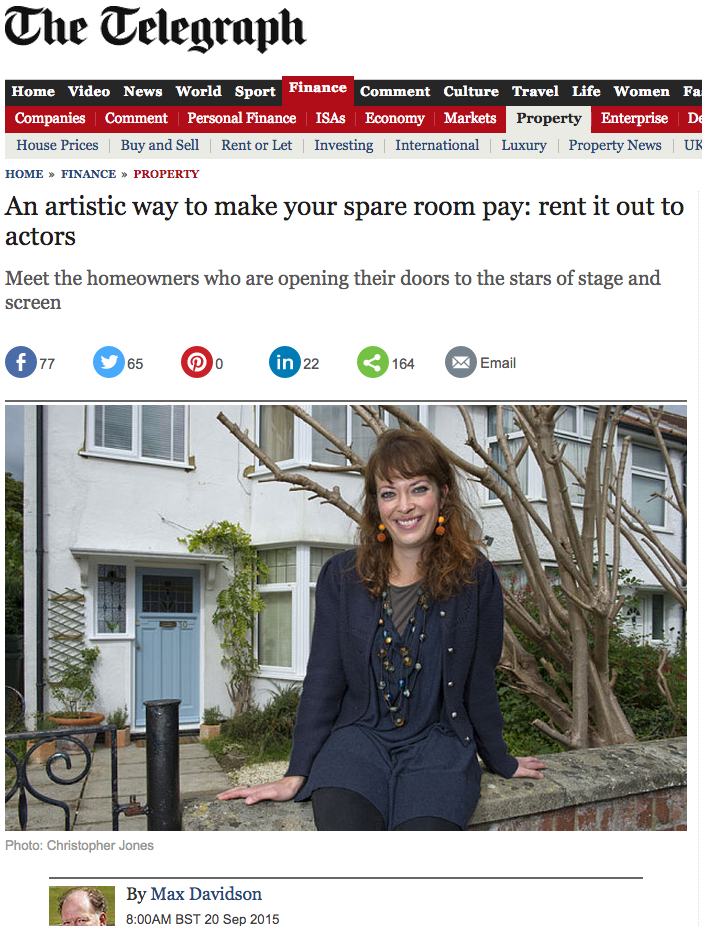Click author Max Davidson thumbnail photo
This screenshot has width=702, height=926.
[82, 905]
